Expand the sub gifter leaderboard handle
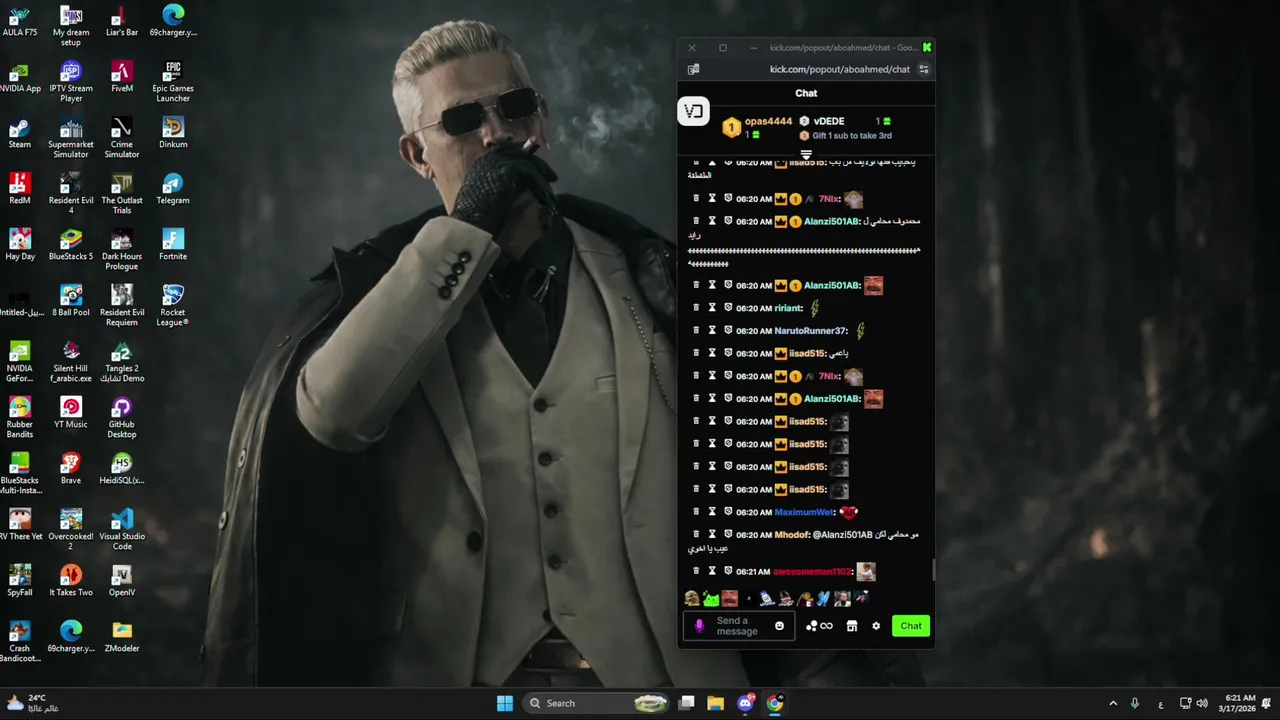 (806, 155)
